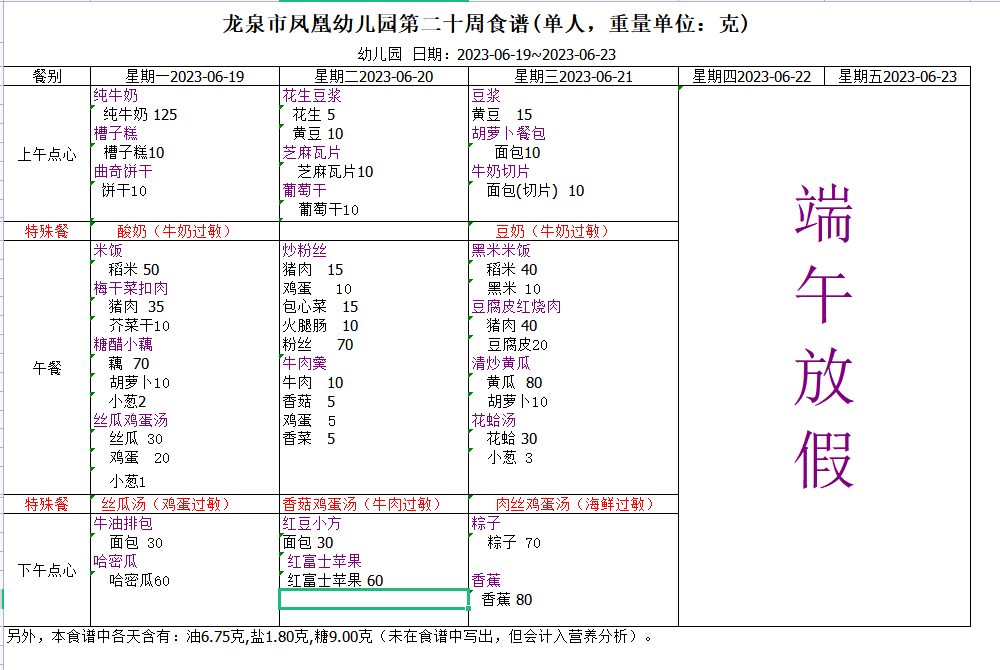Click the 上午点心 row label
This screenshot has width=1000, height=670.
click(x=47, y=154)
